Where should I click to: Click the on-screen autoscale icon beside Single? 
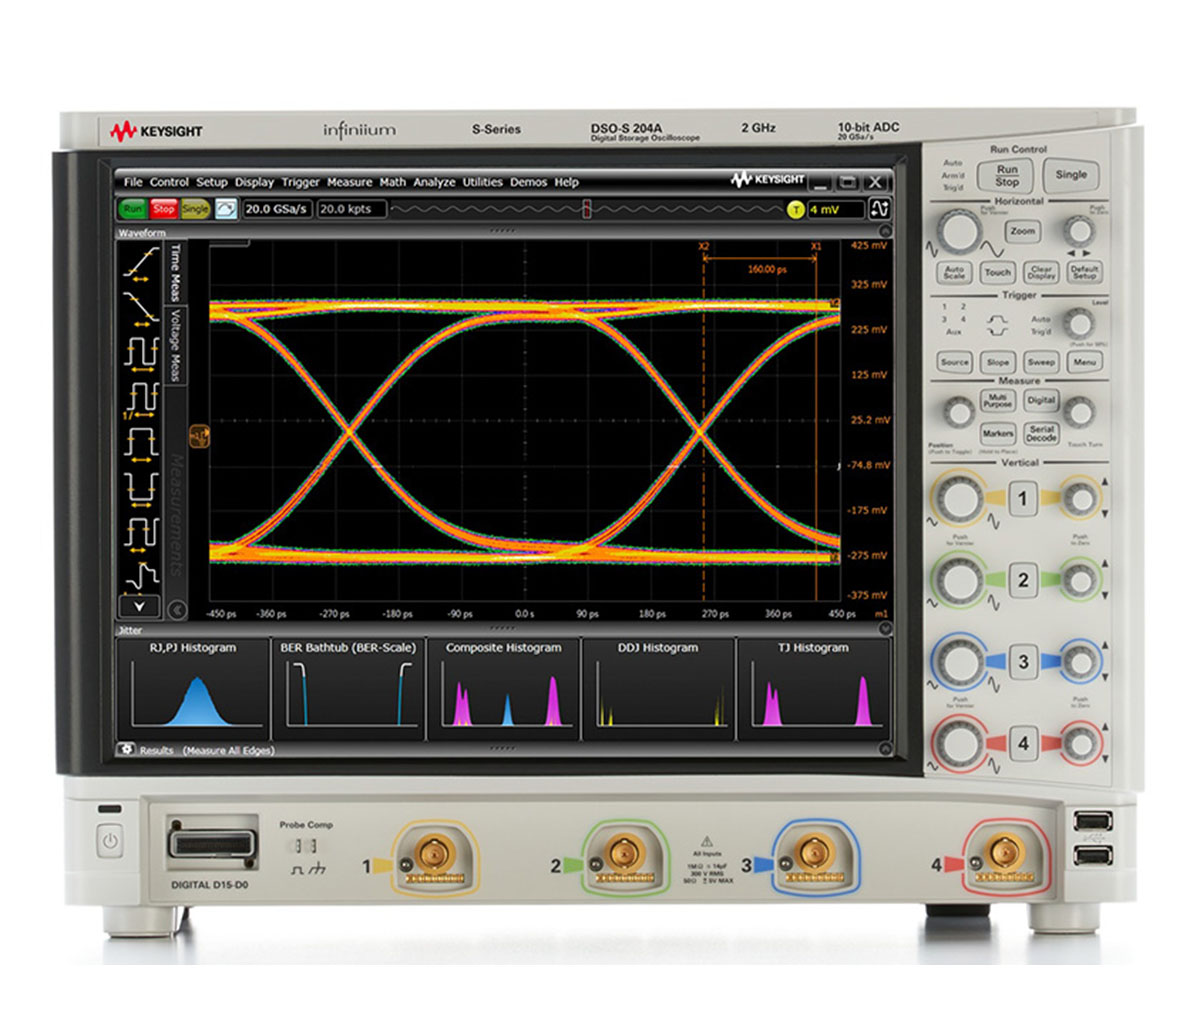coord(227,209)
